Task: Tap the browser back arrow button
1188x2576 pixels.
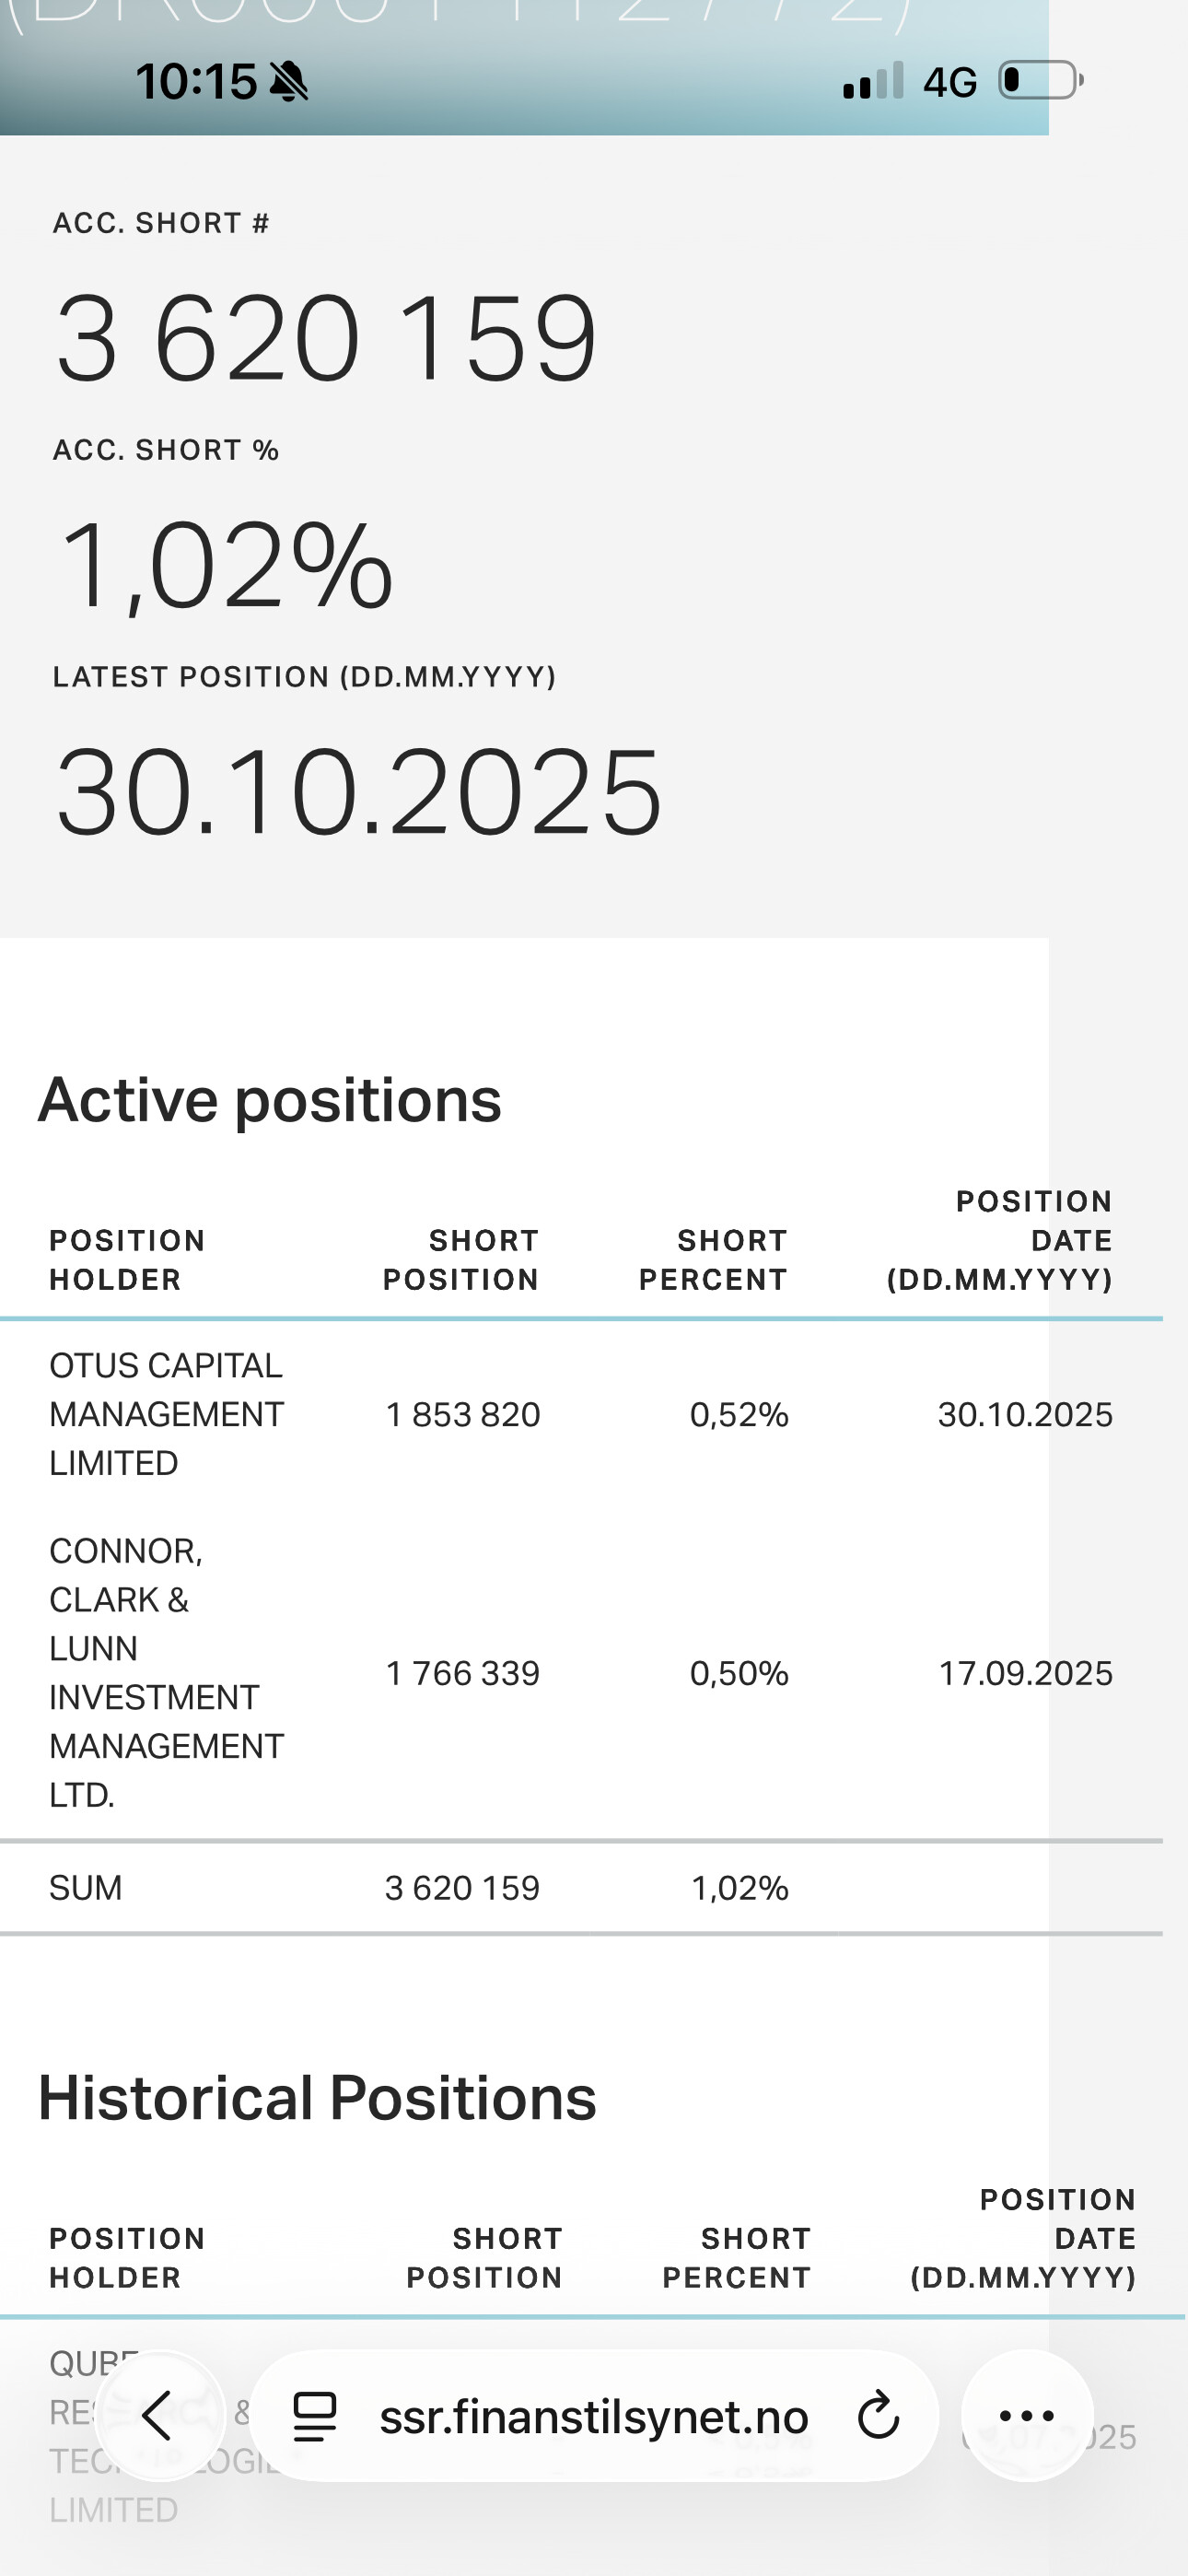Action: (159, 2415)
